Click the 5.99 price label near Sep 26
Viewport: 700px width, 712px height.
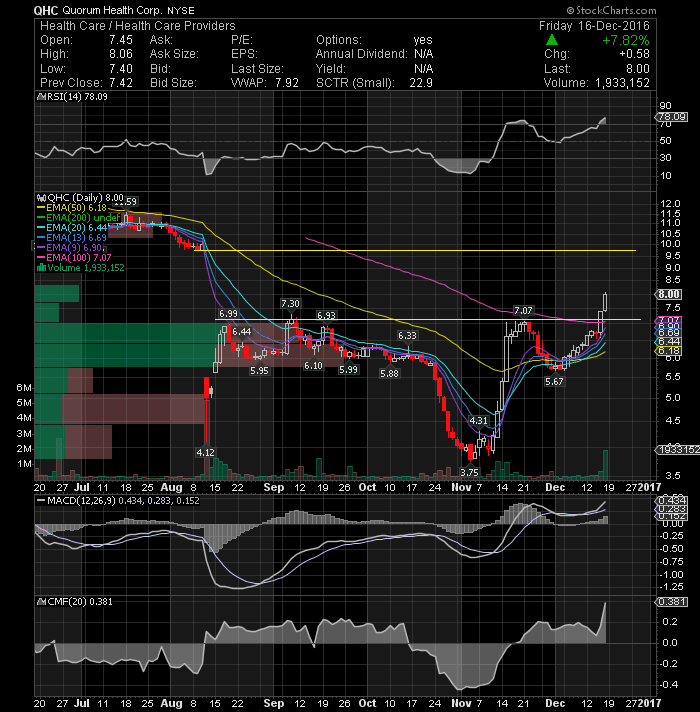(349, 370)
